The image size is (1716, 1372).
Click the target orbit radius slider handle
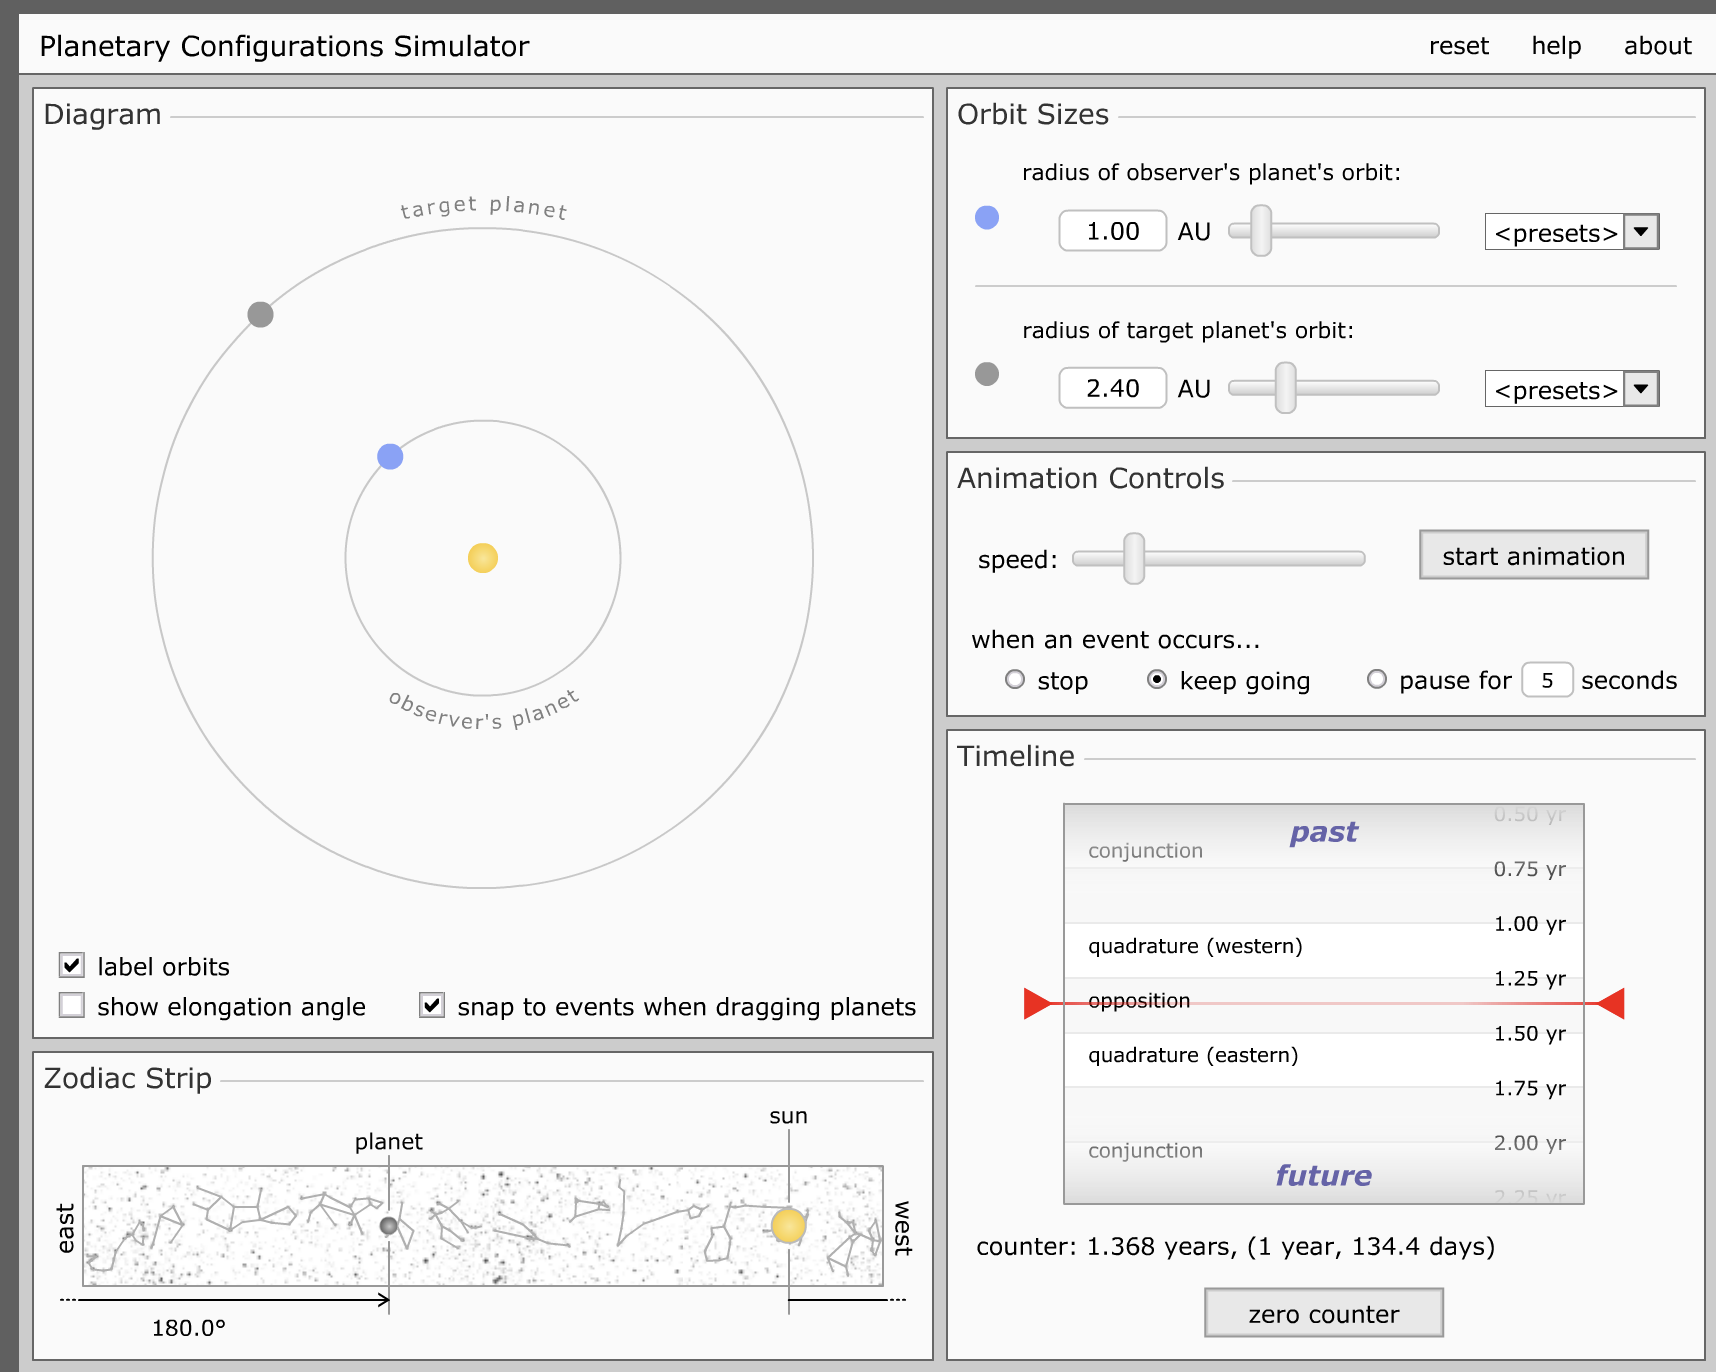[x=1285, y=388]
